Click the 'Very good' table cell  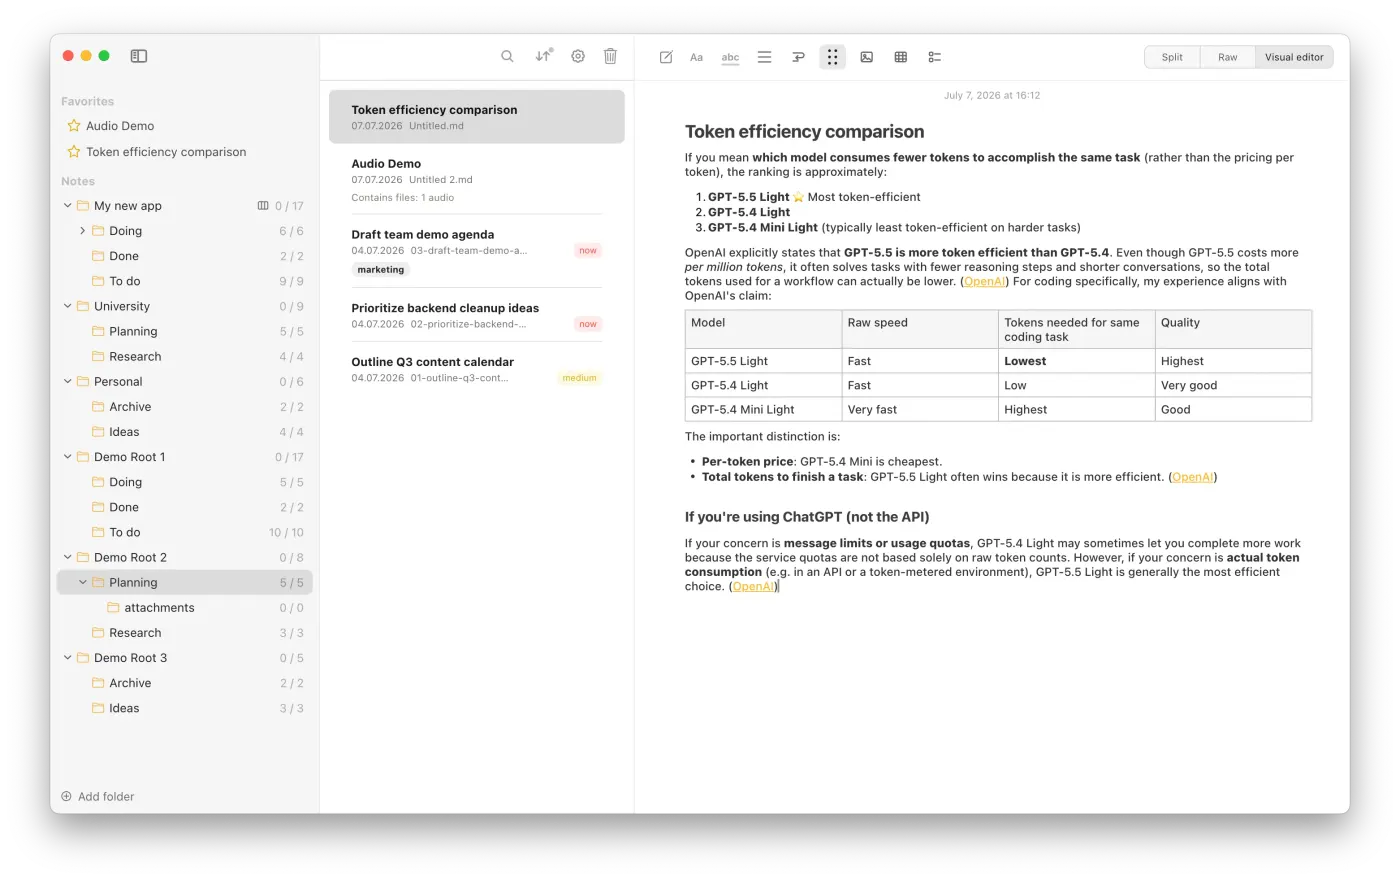[x=1233, y=385]
